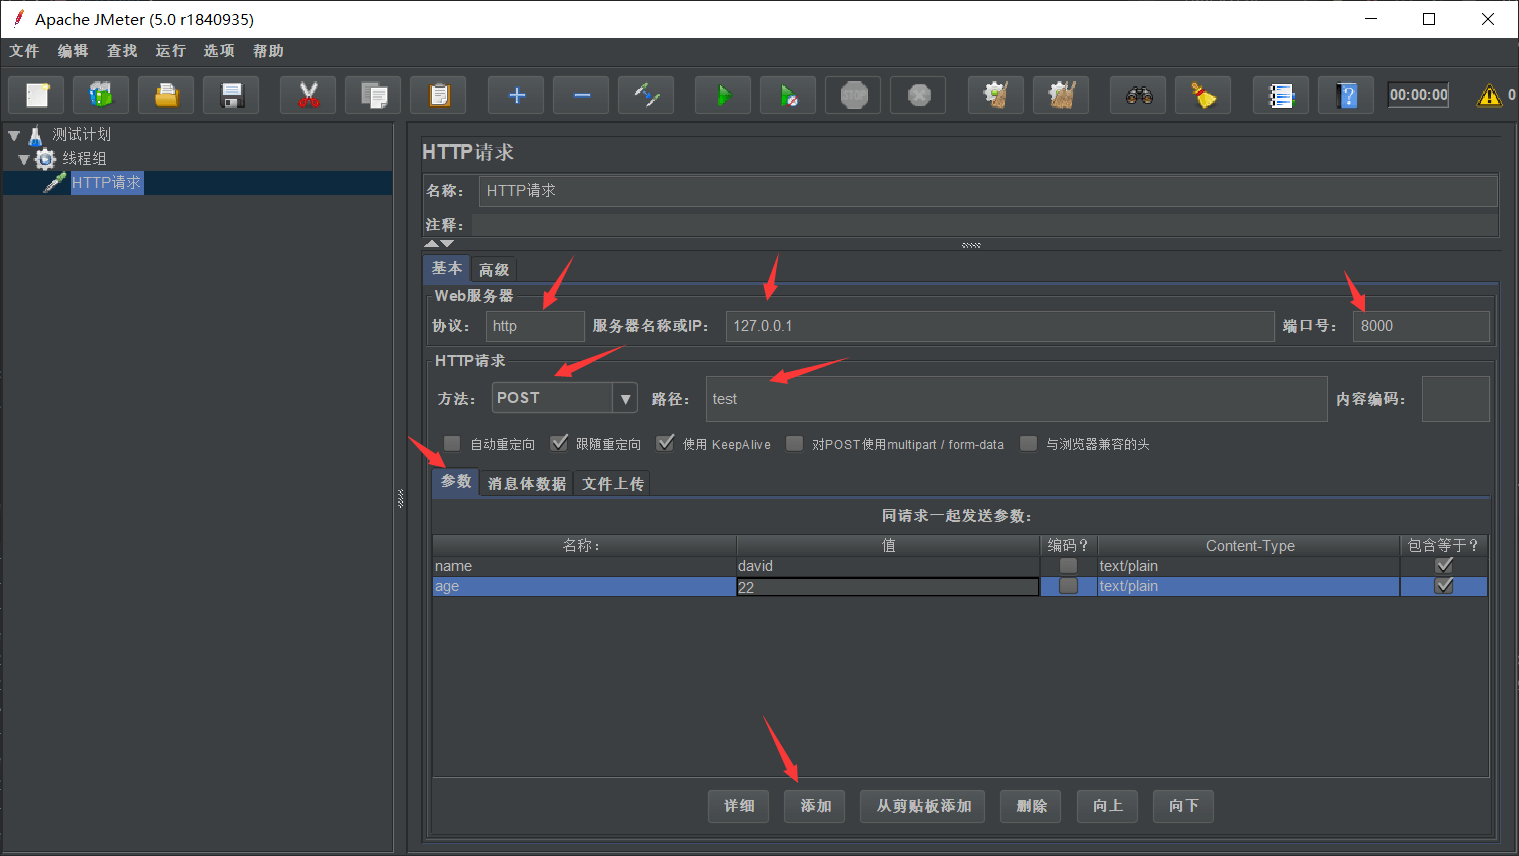The image size is (1519, 856).
Task: Focus the 路径 field containing test
Action: (1016, 399)
